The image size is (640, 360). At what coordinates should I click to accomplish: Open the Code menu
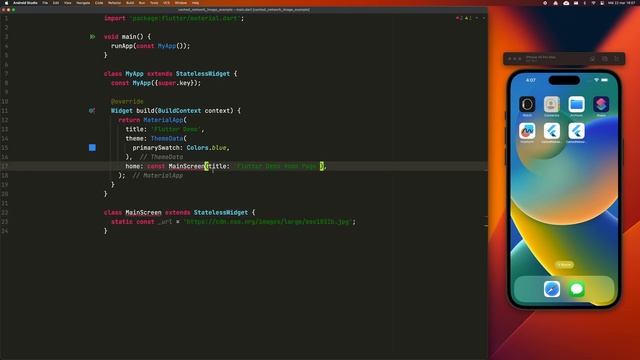[99, 3]
